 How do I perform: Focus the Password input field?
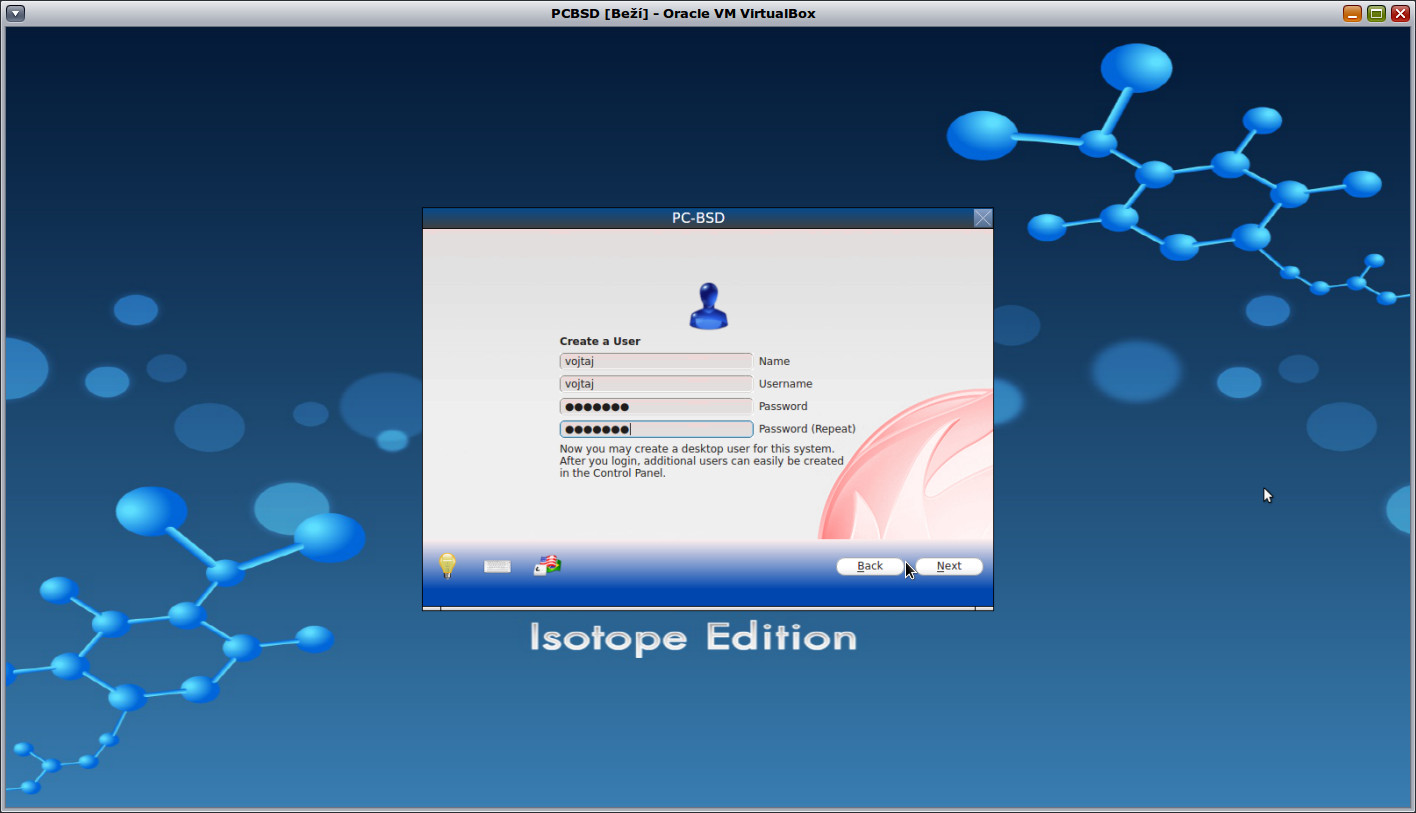pyautogui.click(x=655, y=405)
